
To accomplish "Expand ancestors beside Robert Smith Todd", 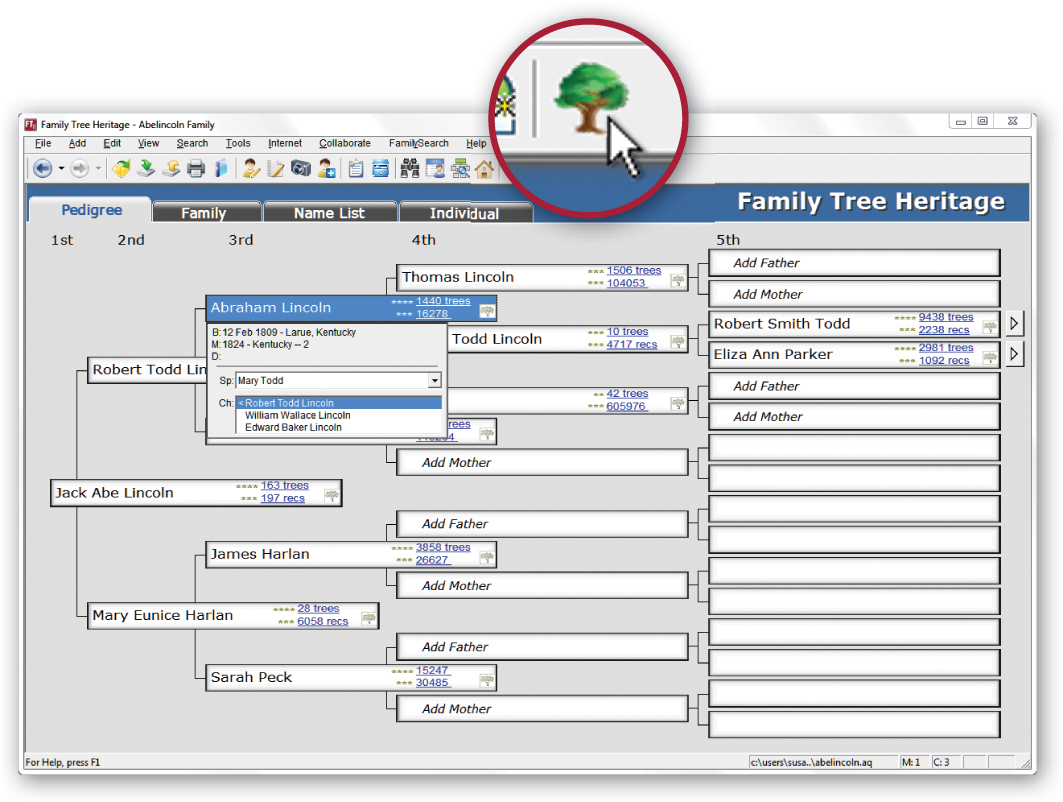I will tap(1013, 323).
